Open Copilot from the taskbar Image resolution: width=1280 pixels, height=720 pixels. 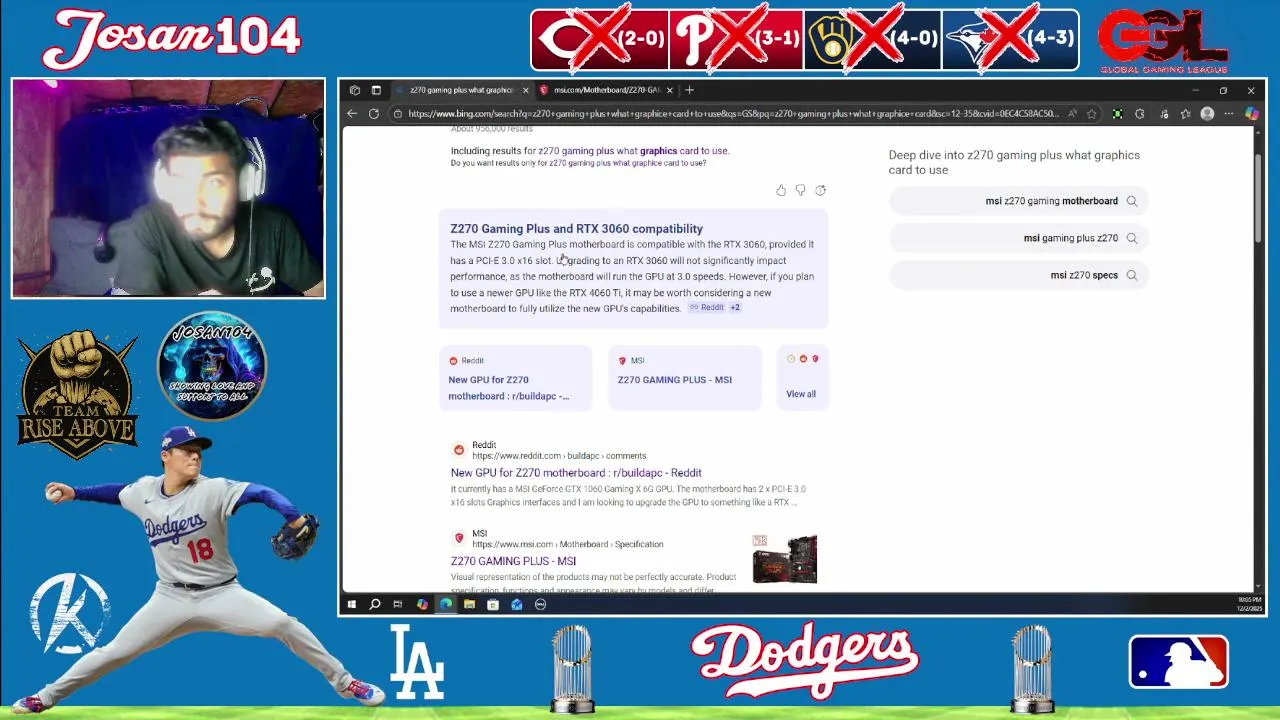422,604
